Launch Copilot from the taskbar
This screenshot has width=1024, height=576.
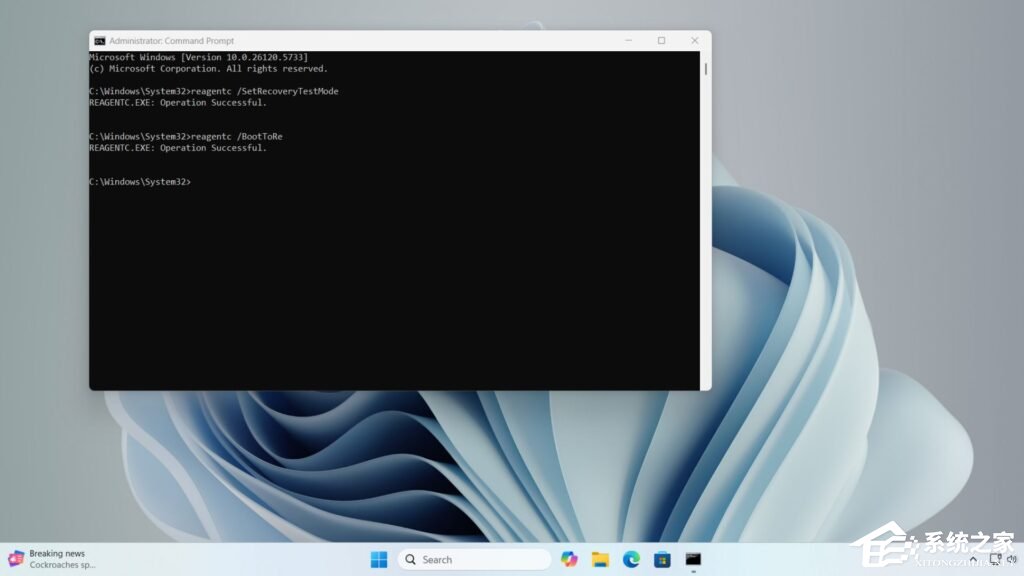(x=569, y=559)
